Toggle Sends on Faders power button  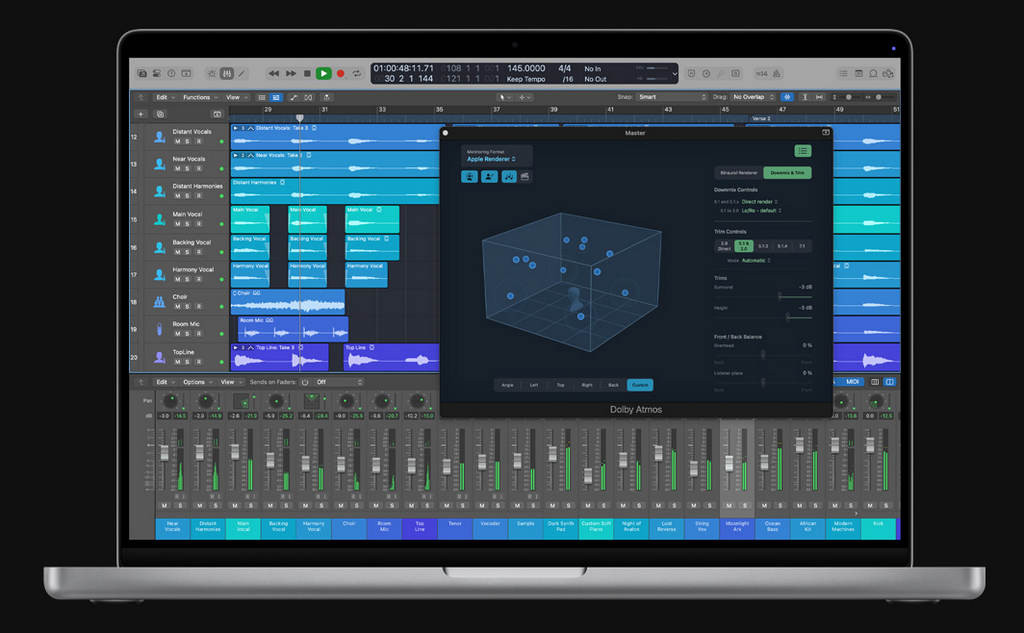pos(305,382)
